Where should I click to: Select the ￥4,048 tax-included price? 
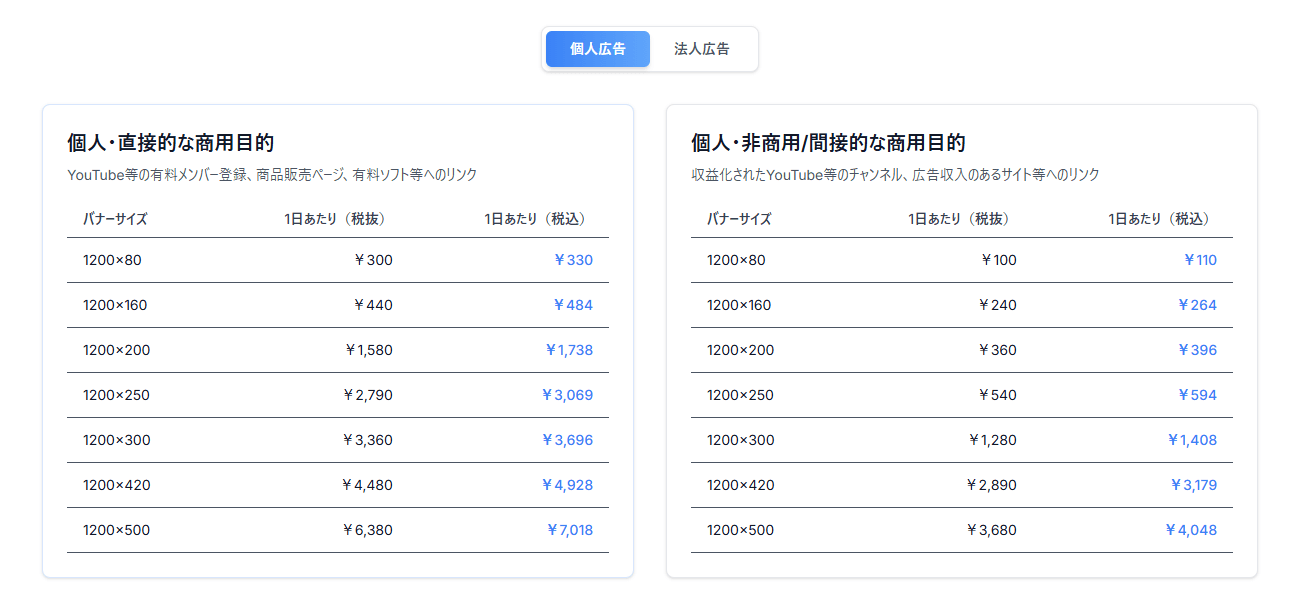[x=1191, y=530]
